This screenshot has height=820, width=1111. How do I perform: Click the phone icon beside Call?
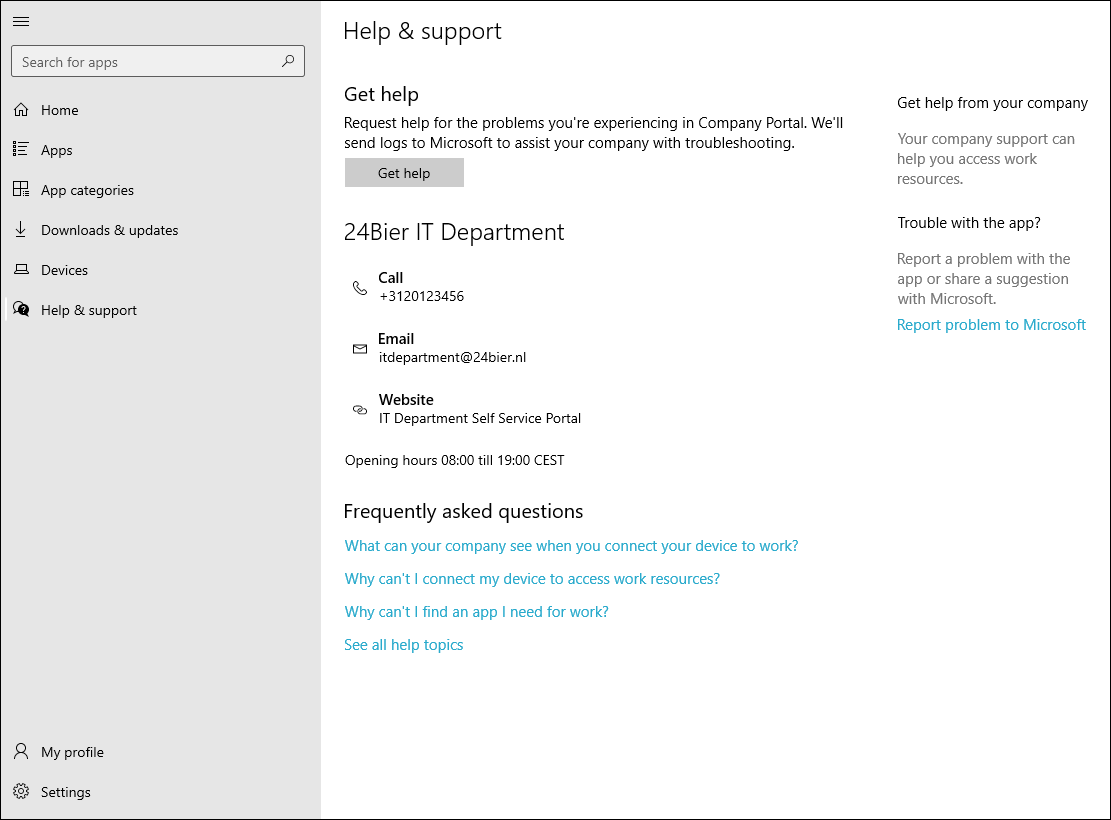click(360, 288)
